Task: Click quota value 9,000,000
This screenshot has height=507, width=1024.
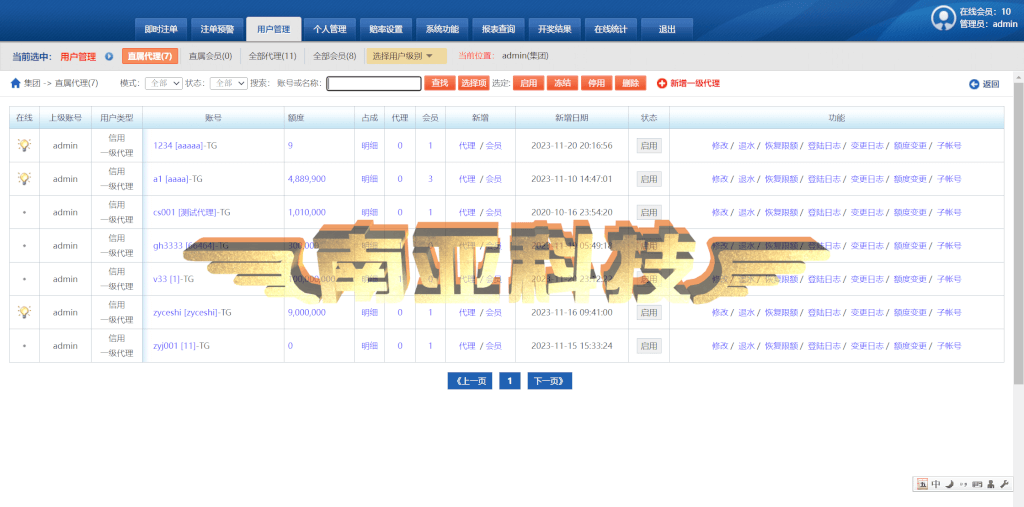Action: coord(306,312)
